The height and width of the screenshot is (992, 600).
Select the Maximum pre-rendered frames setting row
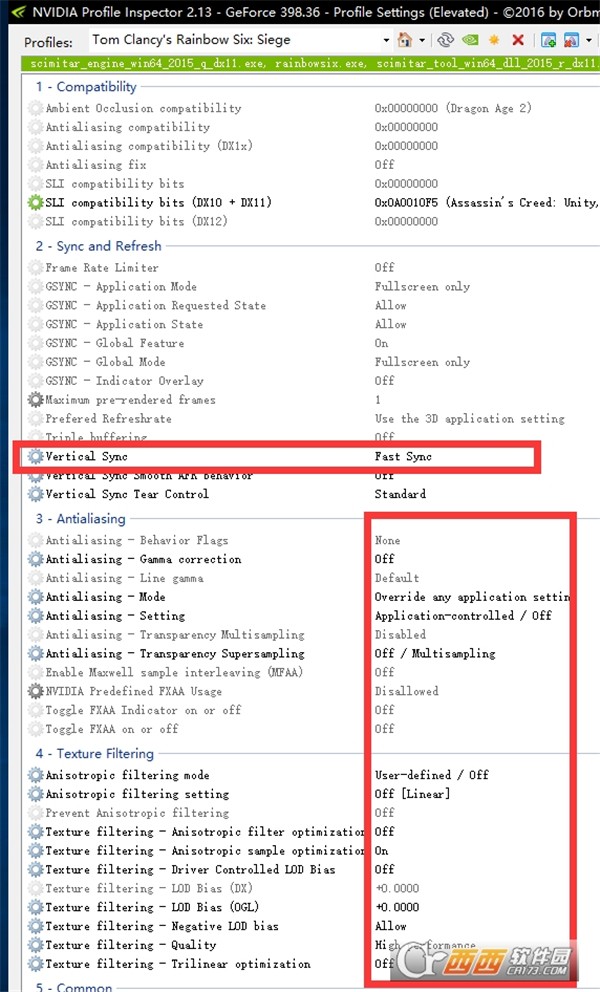[310, 400]
